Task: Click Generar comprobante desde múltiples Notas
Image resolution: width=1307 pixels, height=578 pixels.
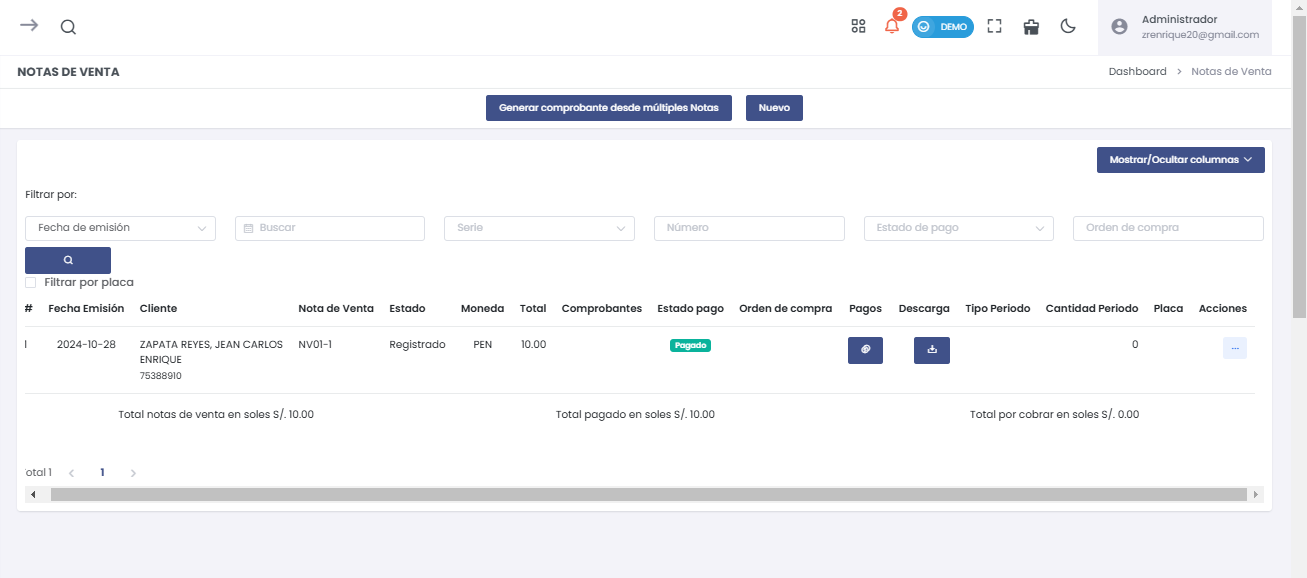Action: coord(609,108)
